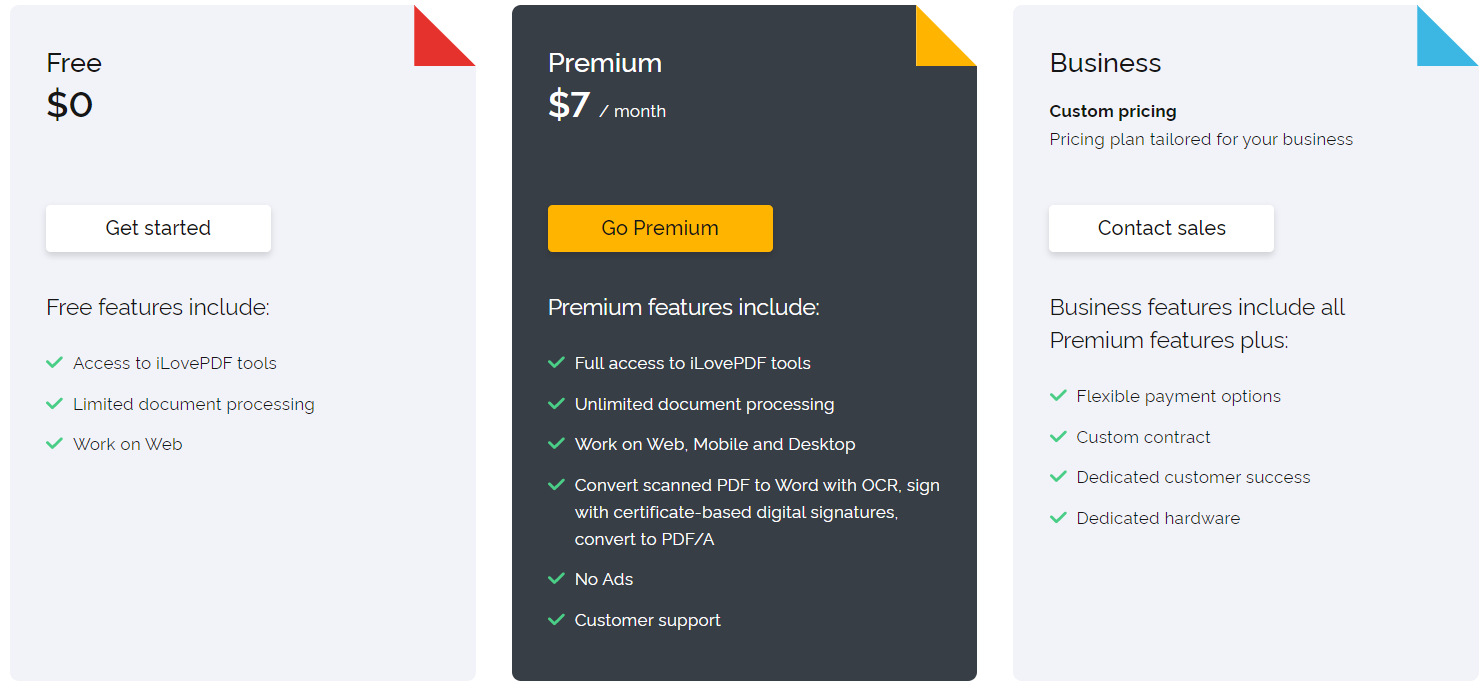
Task: Click checkmark beside Unlimited document processing
Action: click(x=557, y=404)
